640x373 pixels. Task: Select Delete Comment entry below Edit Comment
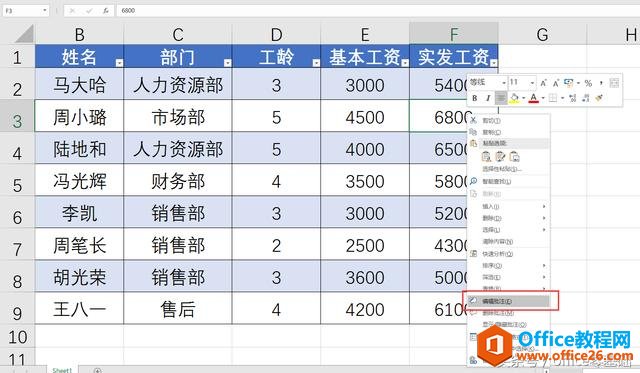[x=509, y=313]
